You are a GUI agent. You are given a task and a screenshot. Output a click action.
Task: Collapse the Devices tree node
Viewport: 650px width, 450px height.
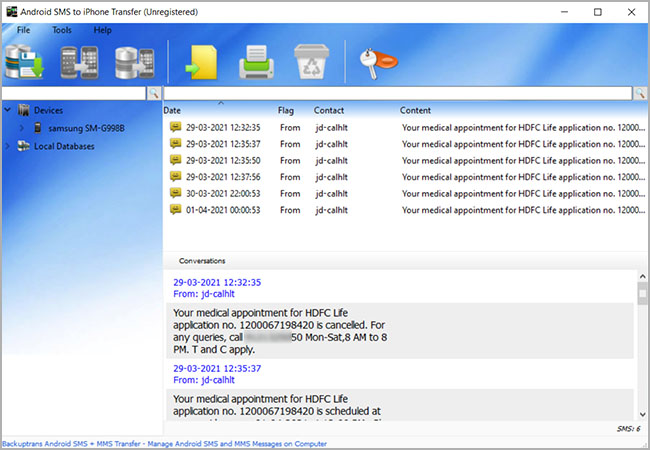(8, 109)
